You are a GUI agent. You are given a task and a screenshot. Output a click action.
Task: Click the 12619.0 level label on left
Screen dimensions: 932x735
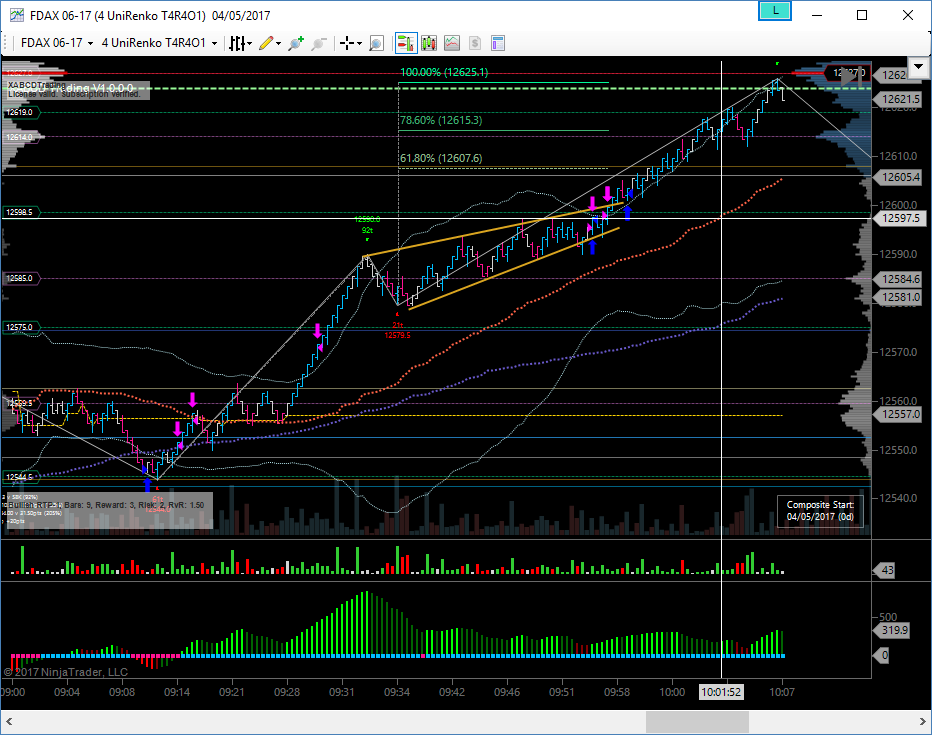21,112
